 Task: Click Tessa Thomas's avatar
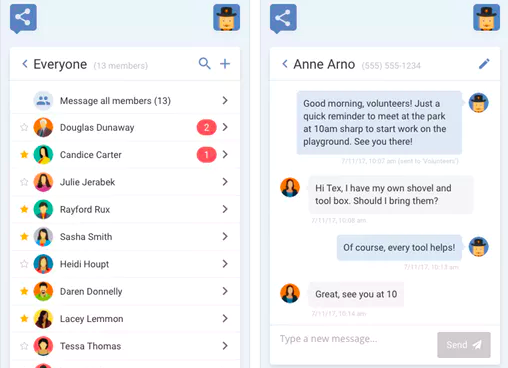click(43, 346)
